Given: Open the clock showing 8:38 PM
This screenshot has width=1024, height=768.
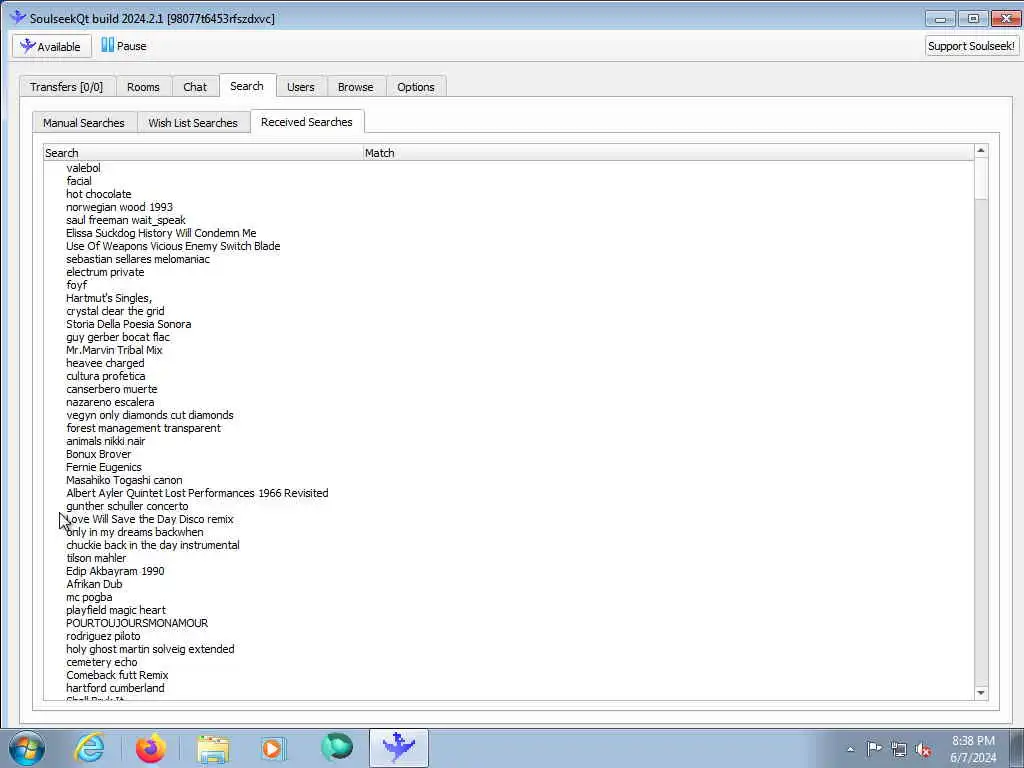Looking at the screenshot, I should point(973,749).
